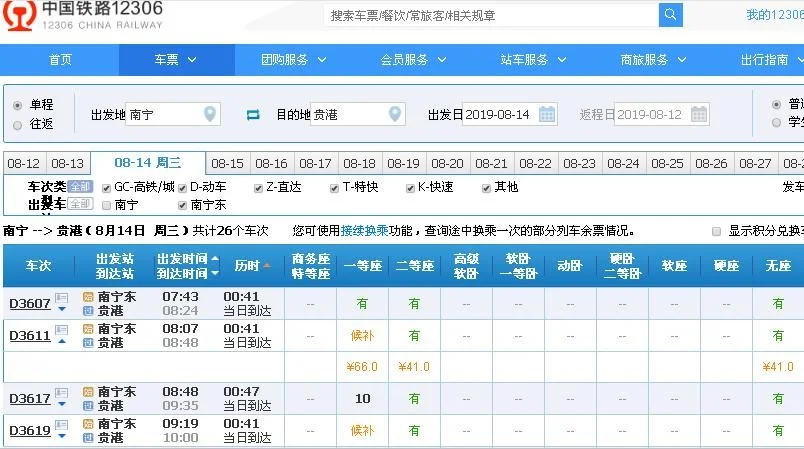The width and height of the screenshot is (804, 449).
Task: Expand price details arrow for D3607
Action: pos(62,309)
